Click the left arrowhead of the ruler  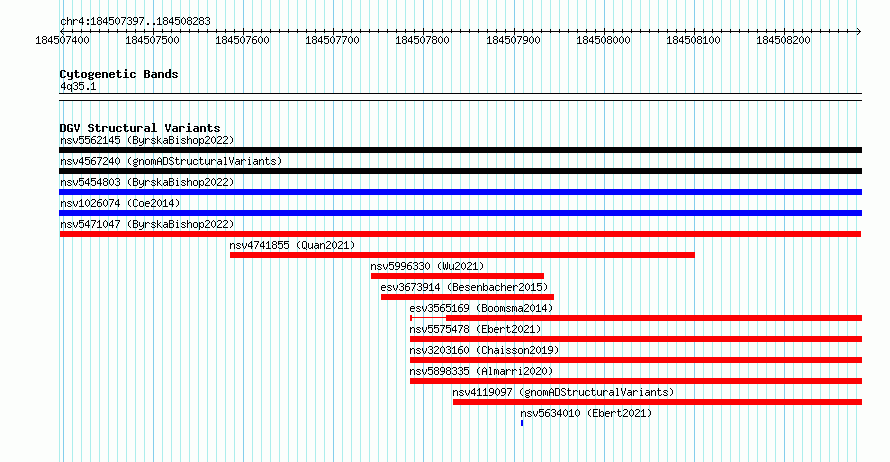click(x=62, y=31)
